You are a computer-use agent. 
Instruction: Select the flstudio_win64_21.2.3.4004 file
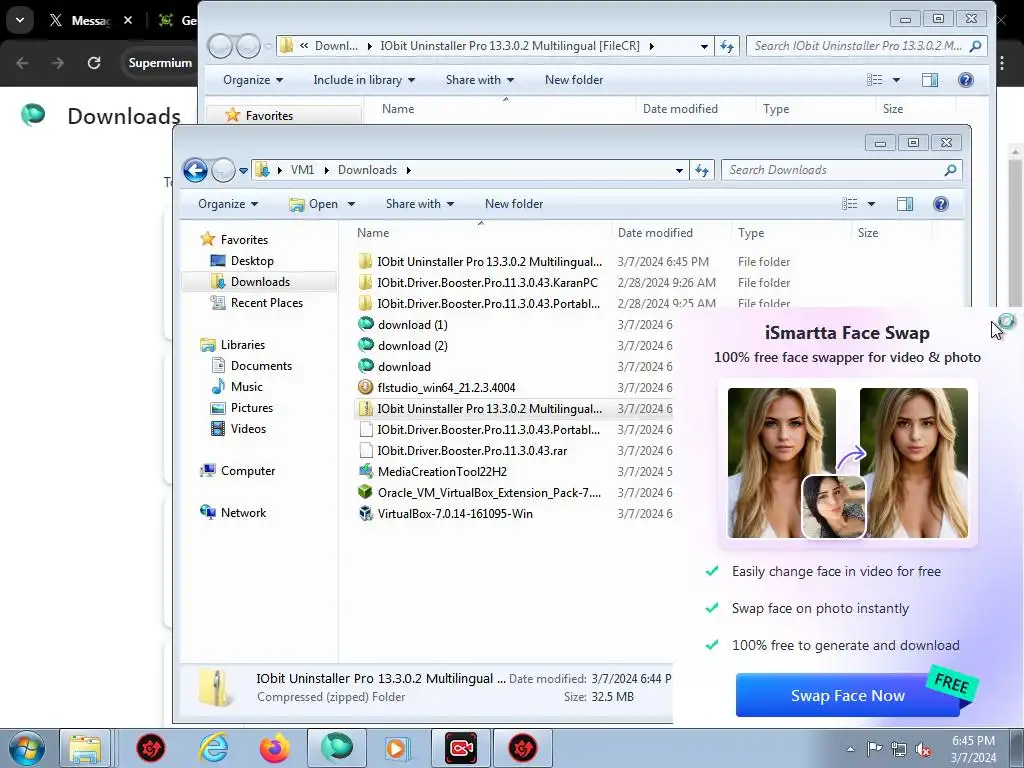pyautogui.click(x=446, y=388)
